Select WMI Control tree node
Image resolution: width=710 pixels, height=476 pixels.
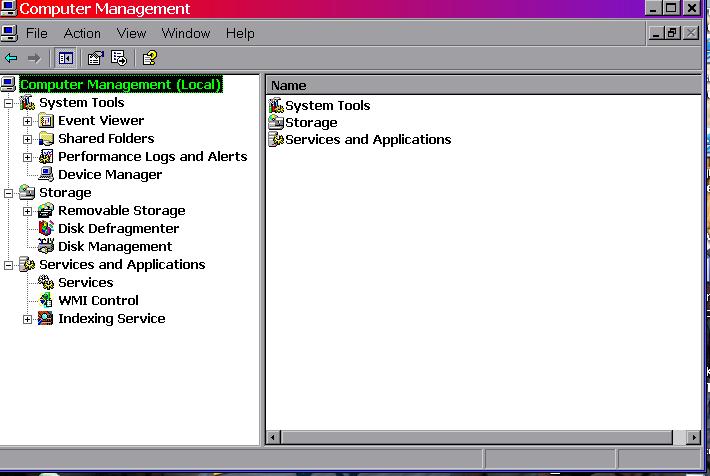pos(98,301)
